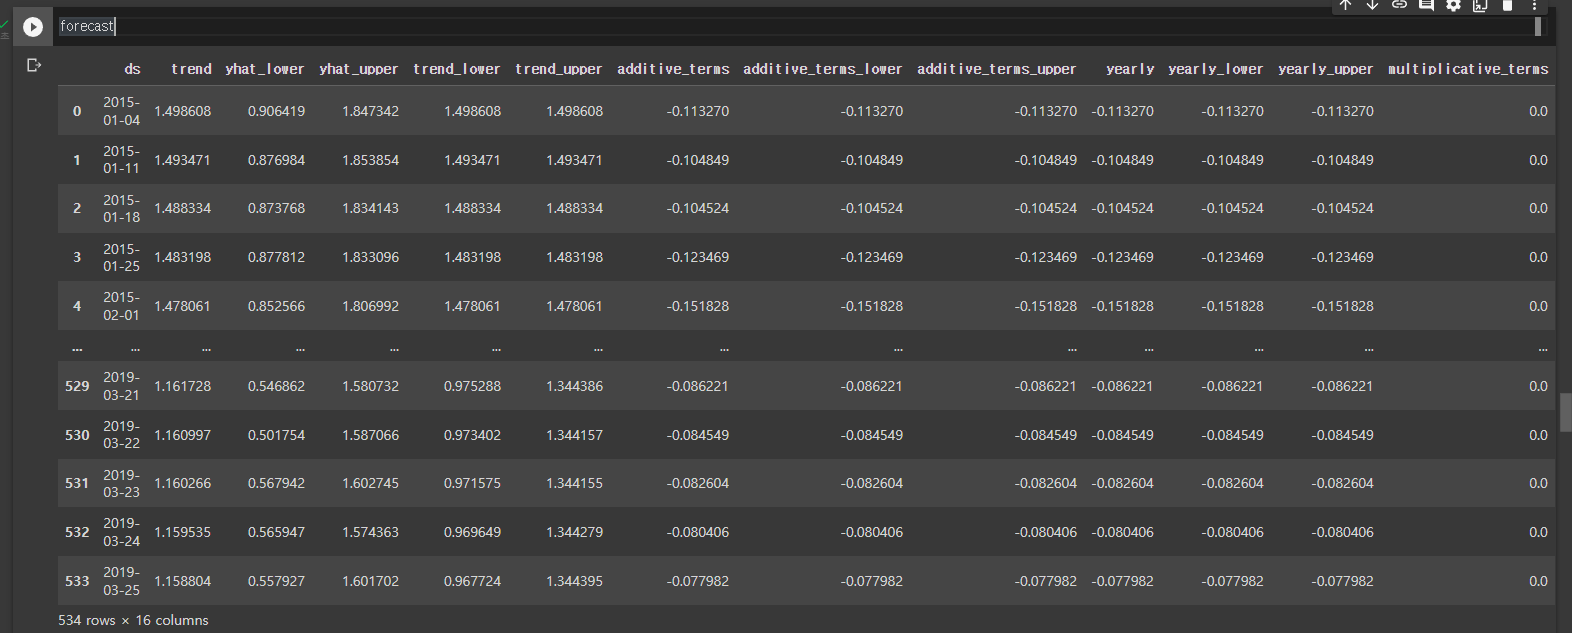The image size is (1572, 633).
Task: Click trend value 1.158804
Action: click(x=182, y=581)
